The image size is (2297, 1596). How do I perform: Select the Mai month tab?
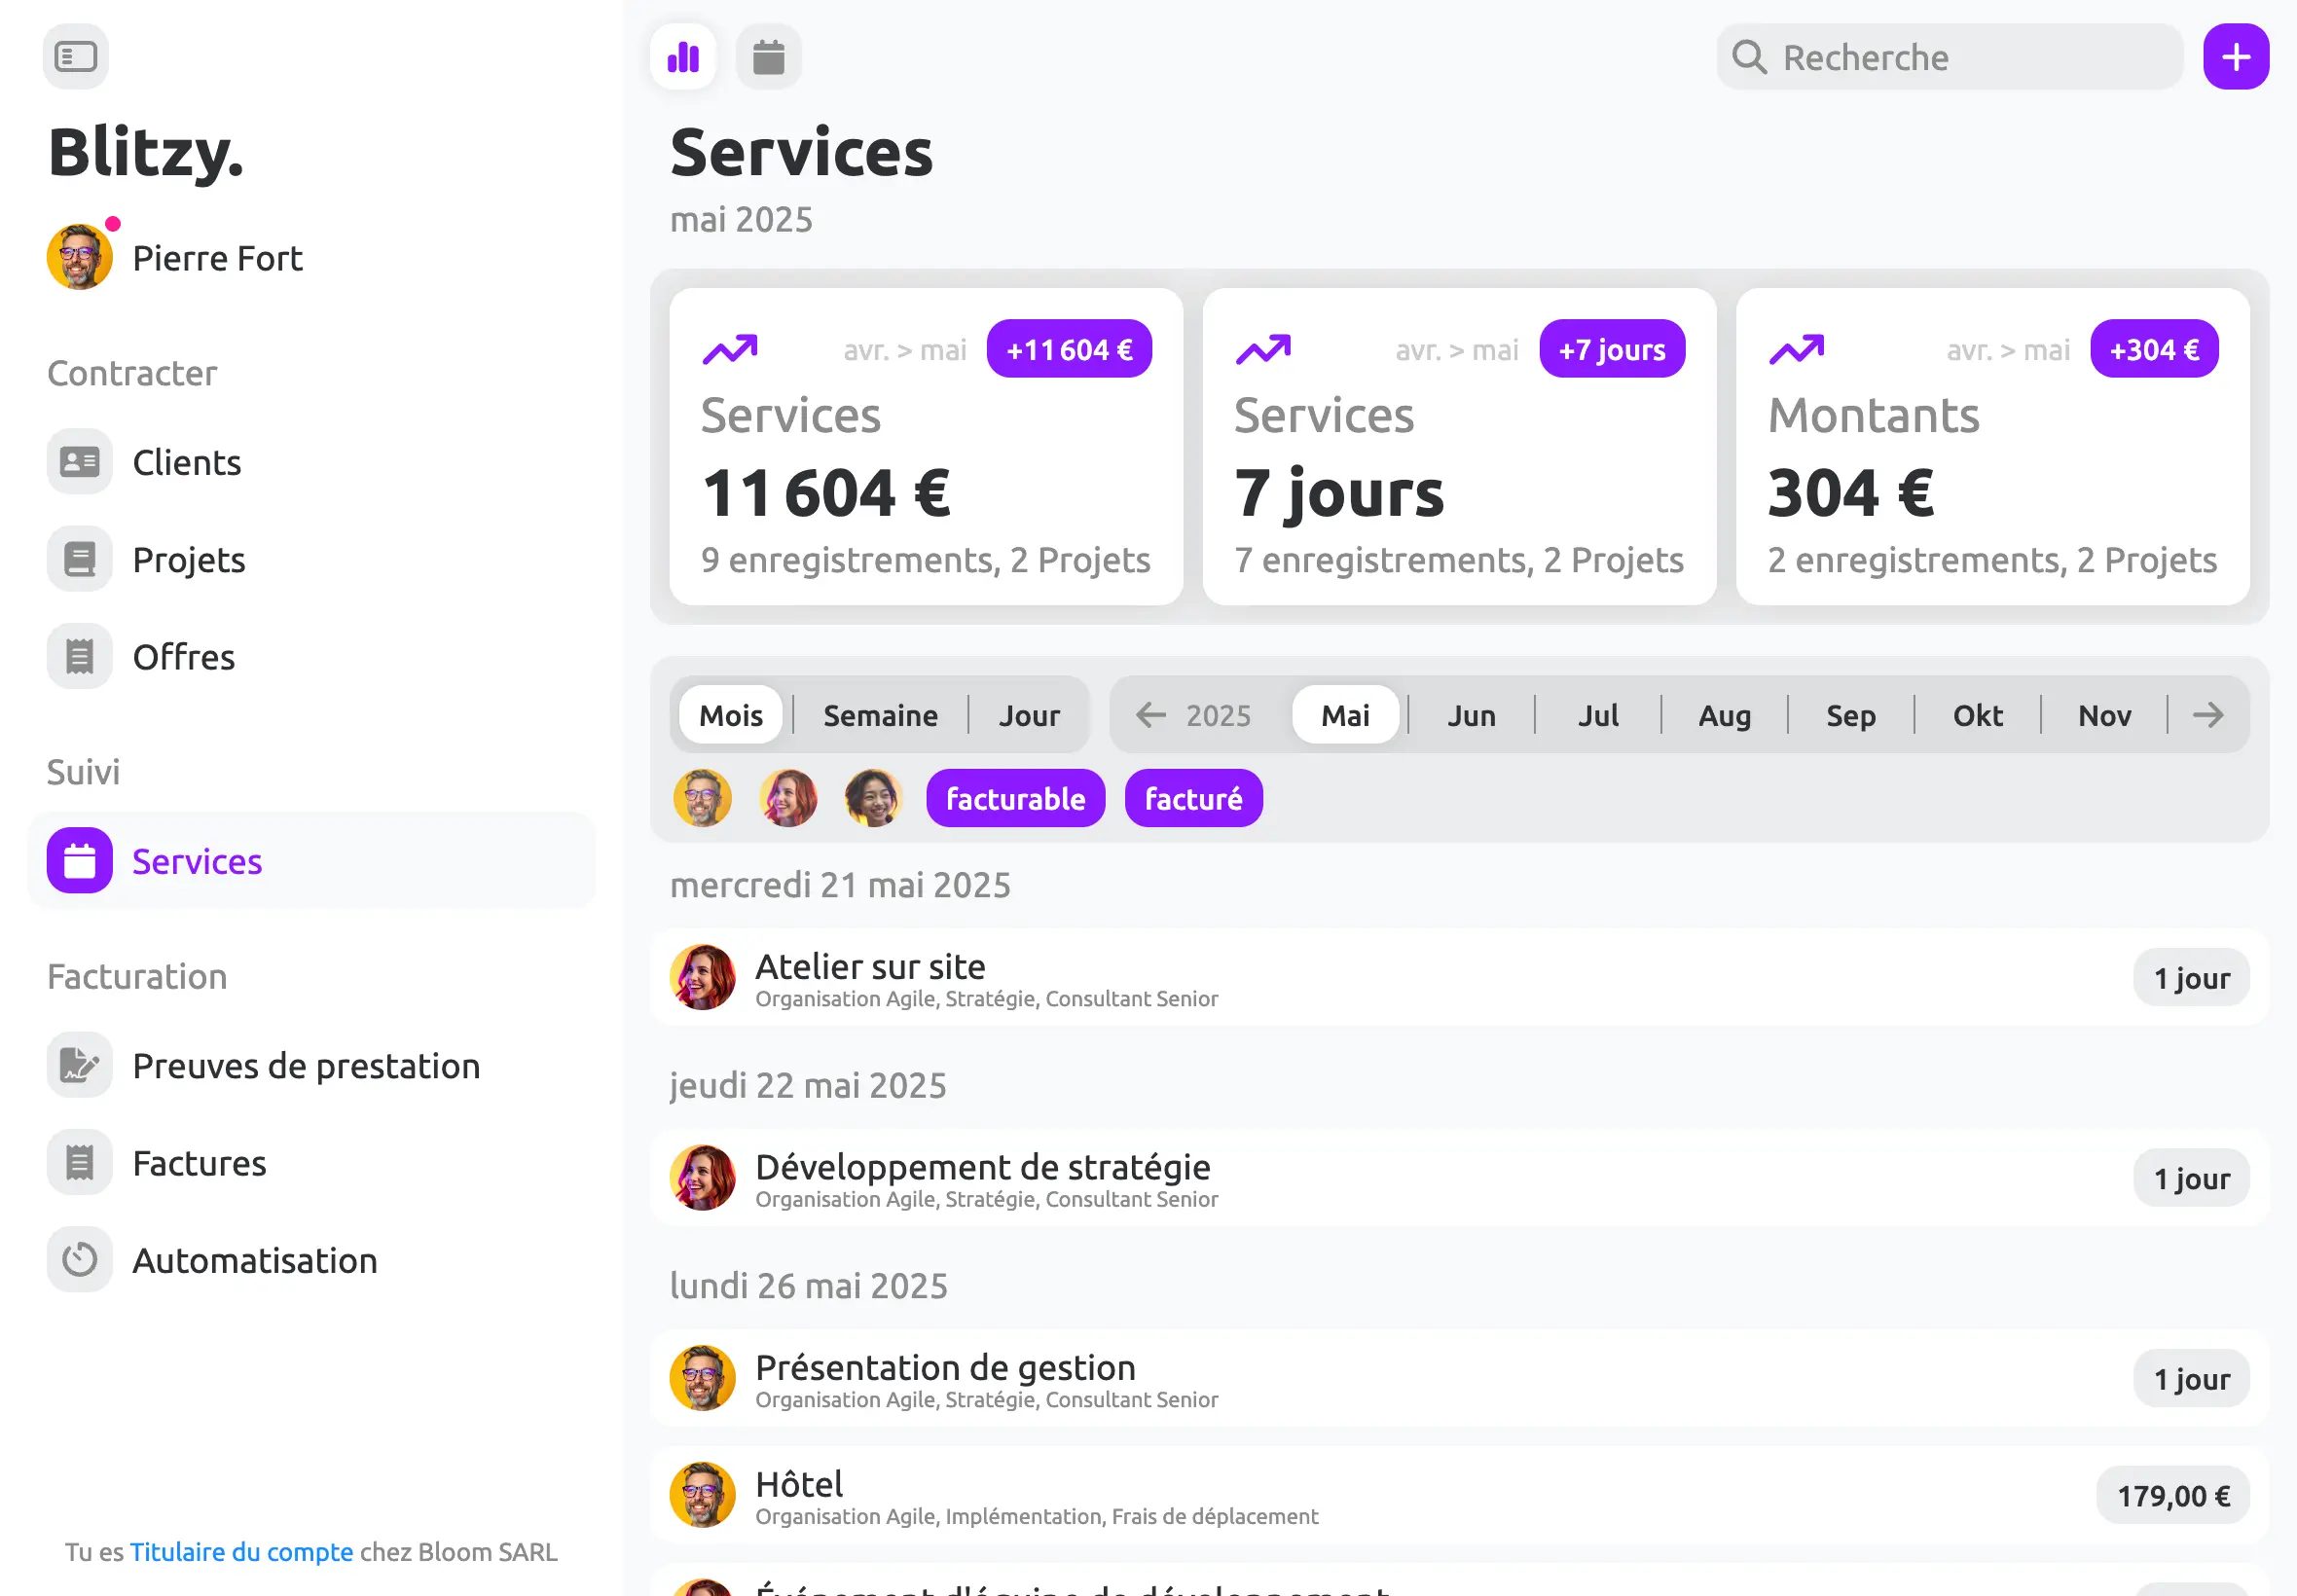click(x=1345, y=715)
